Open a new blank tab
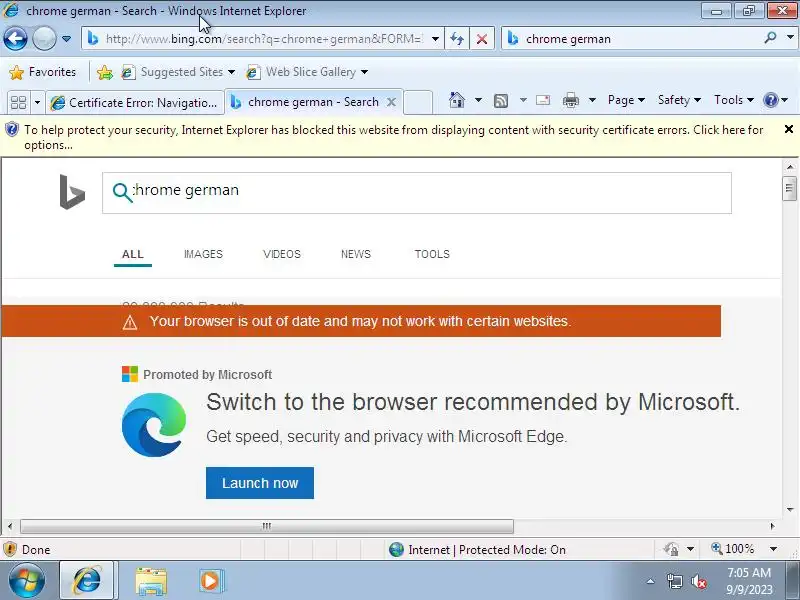The height and width of the screenshot is (600, 800). pos(418,102)
